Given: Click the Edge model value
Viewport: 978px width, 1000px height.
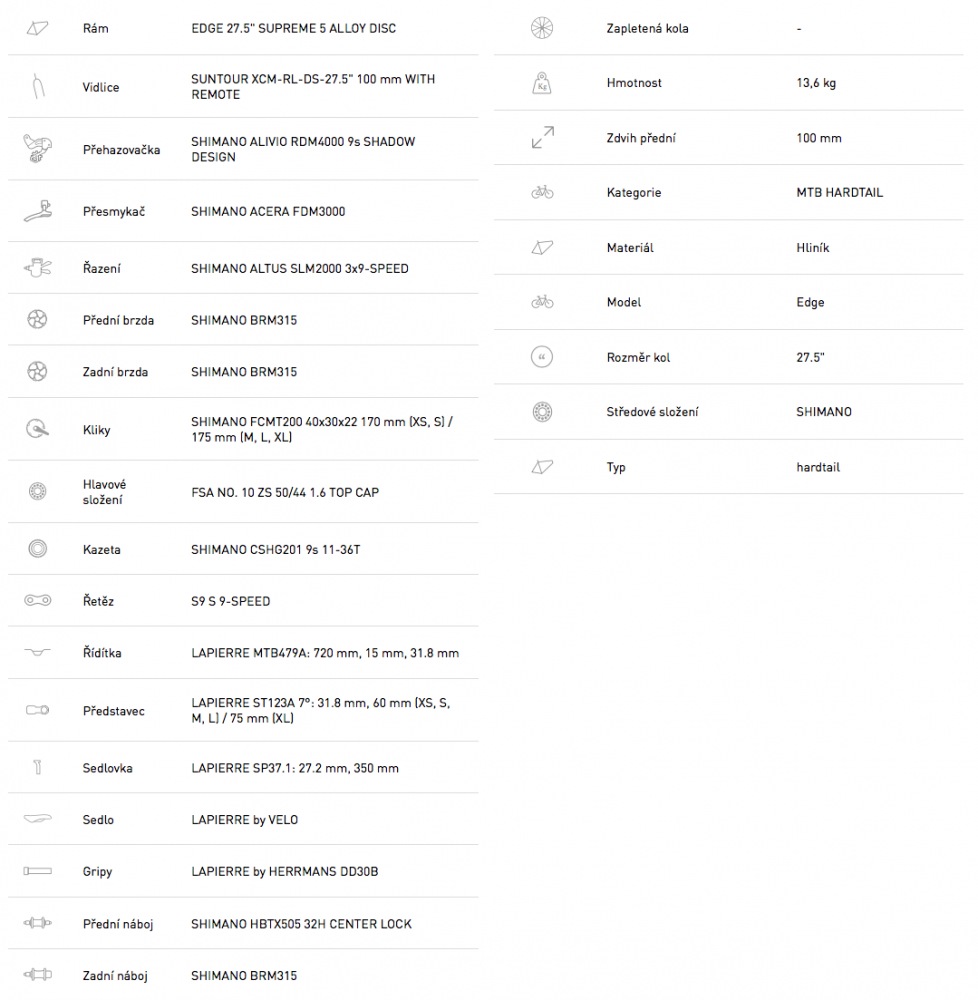Looking at the screenshot, I should (x=810, y=302).
